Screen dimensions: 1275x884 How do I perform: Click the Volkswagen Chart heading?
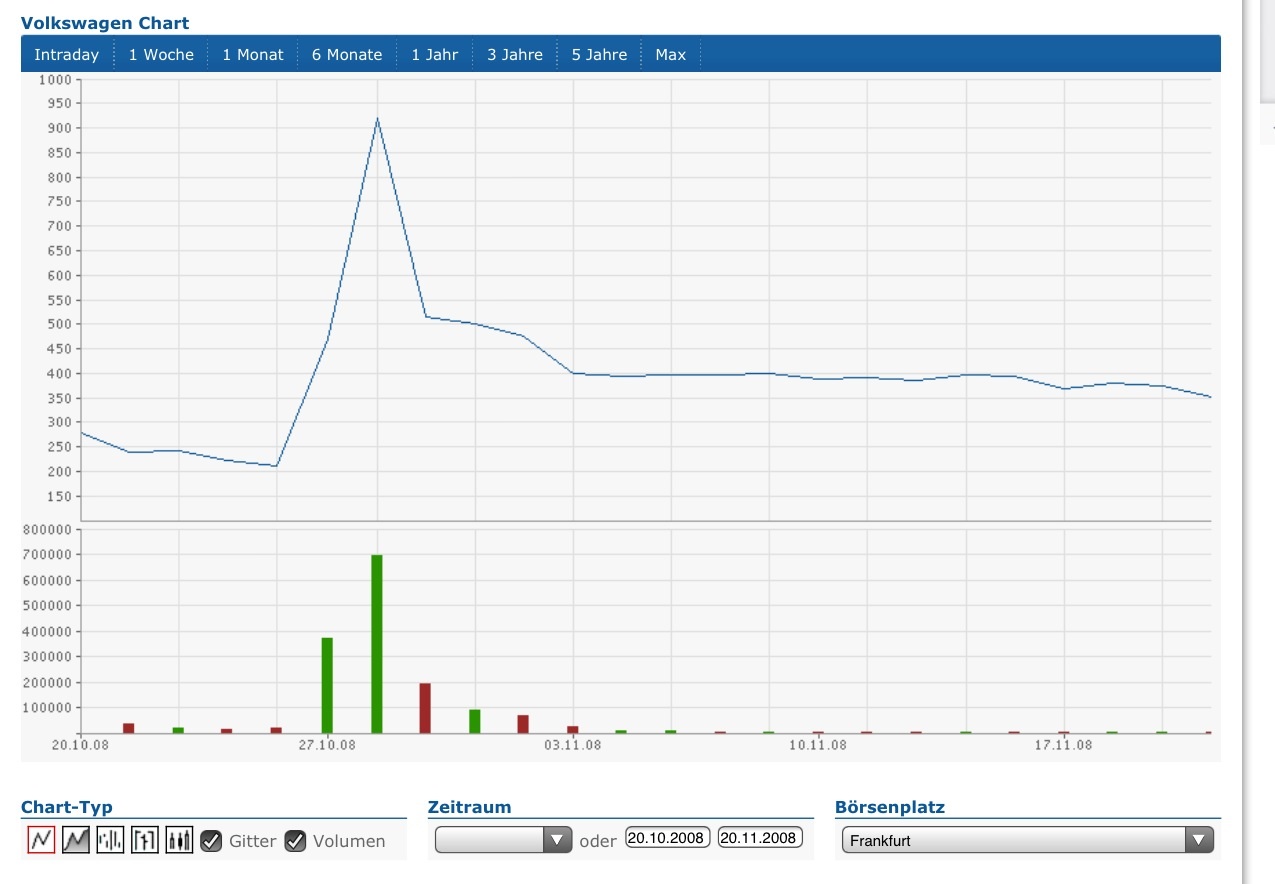click(105, 23)
